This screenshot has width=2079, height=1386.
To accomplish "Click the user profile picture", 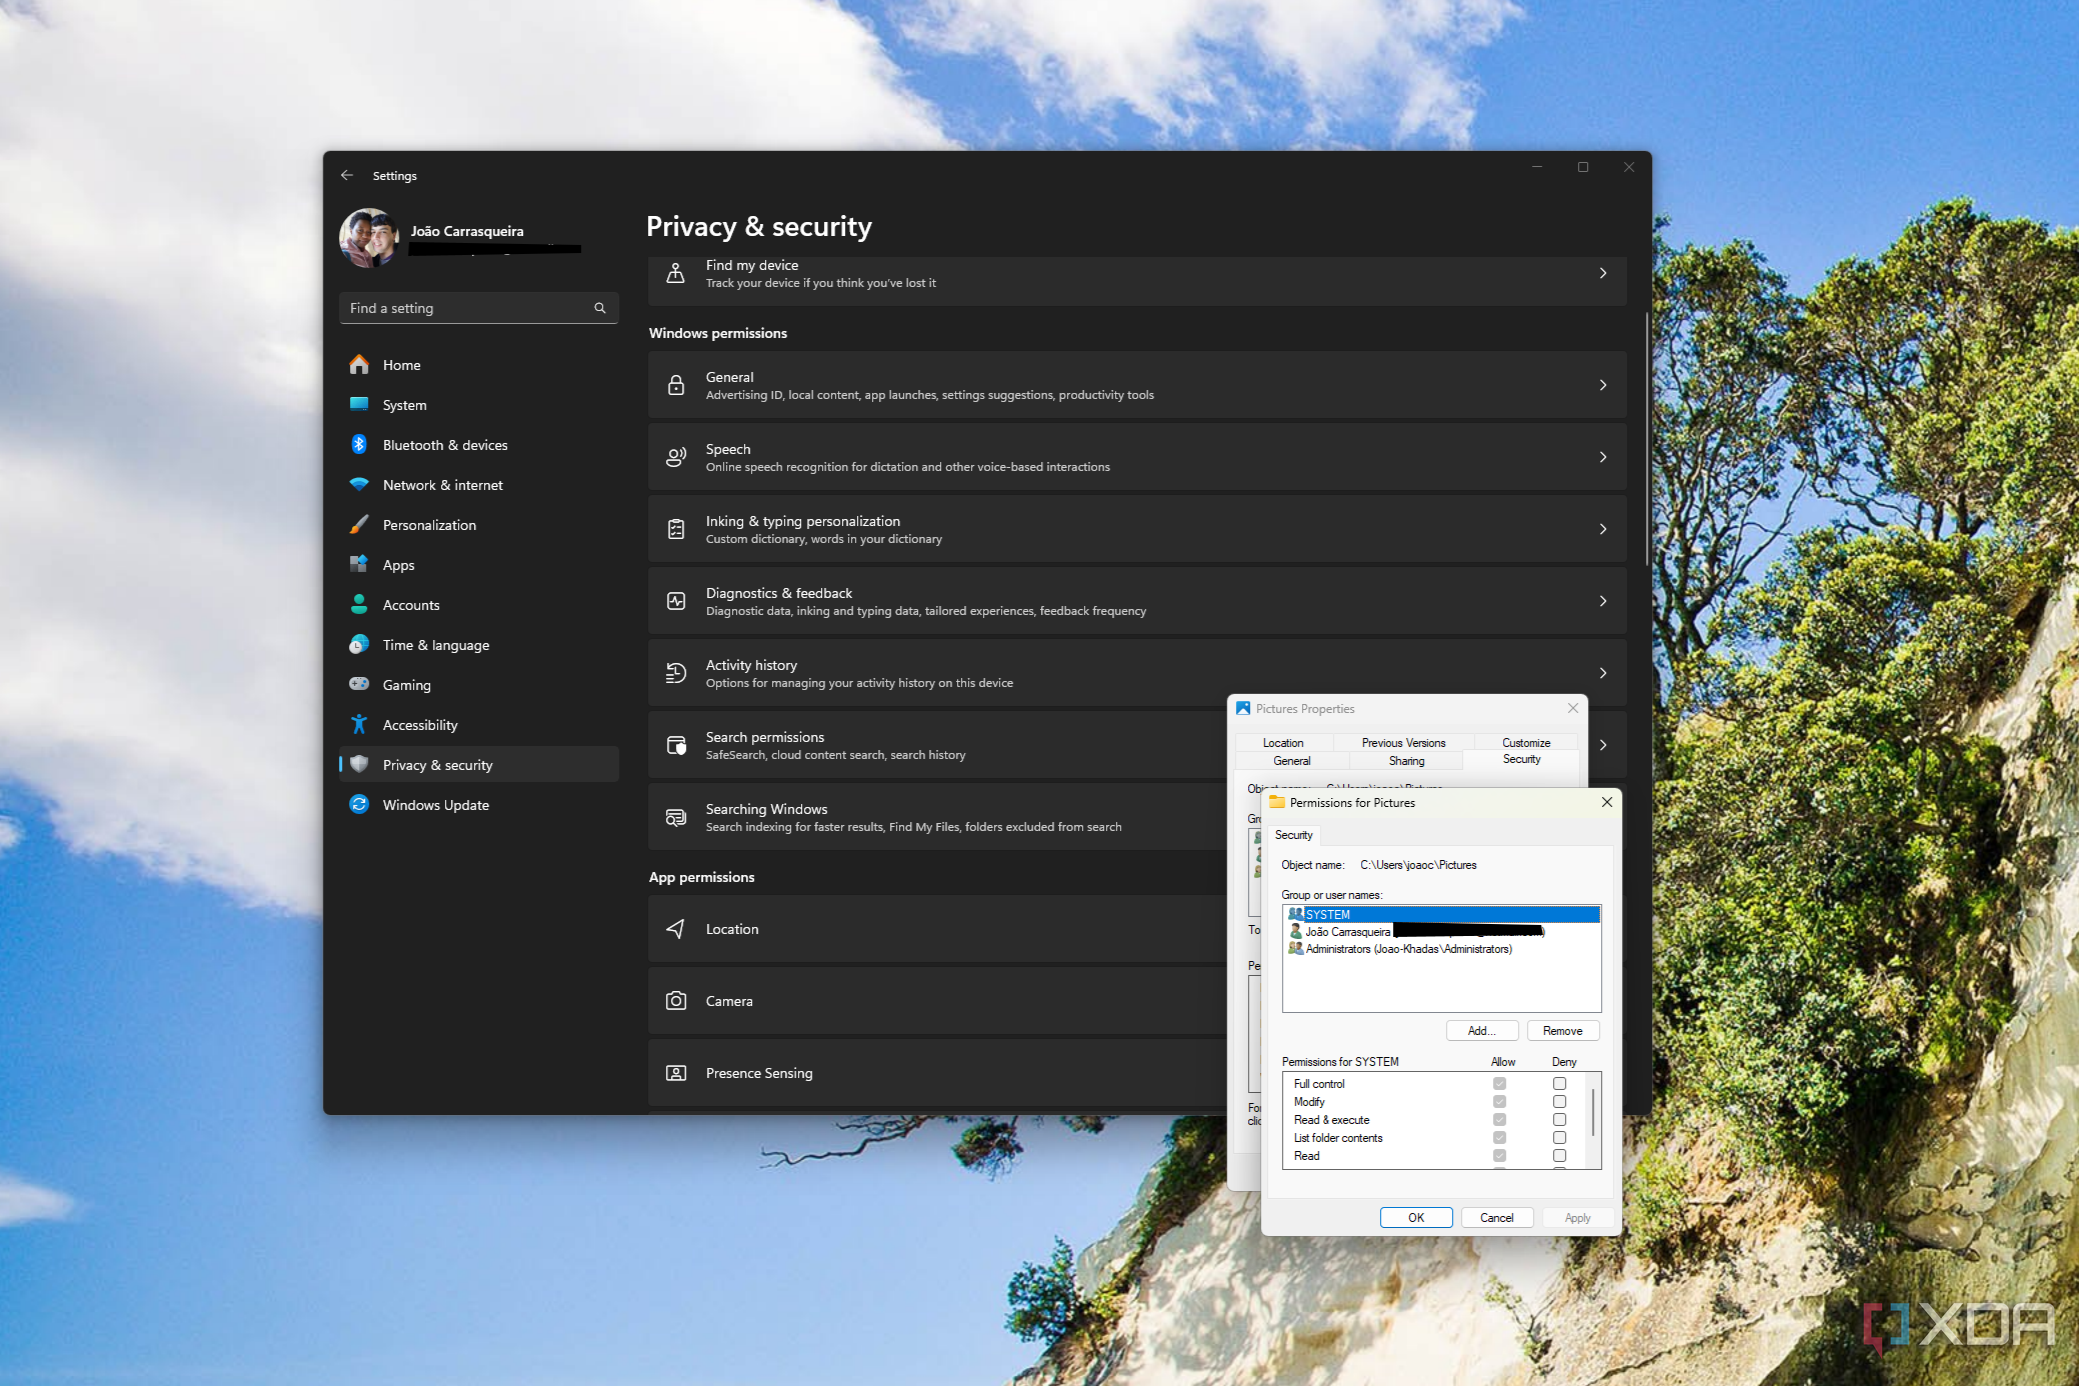I will (369, 238).
